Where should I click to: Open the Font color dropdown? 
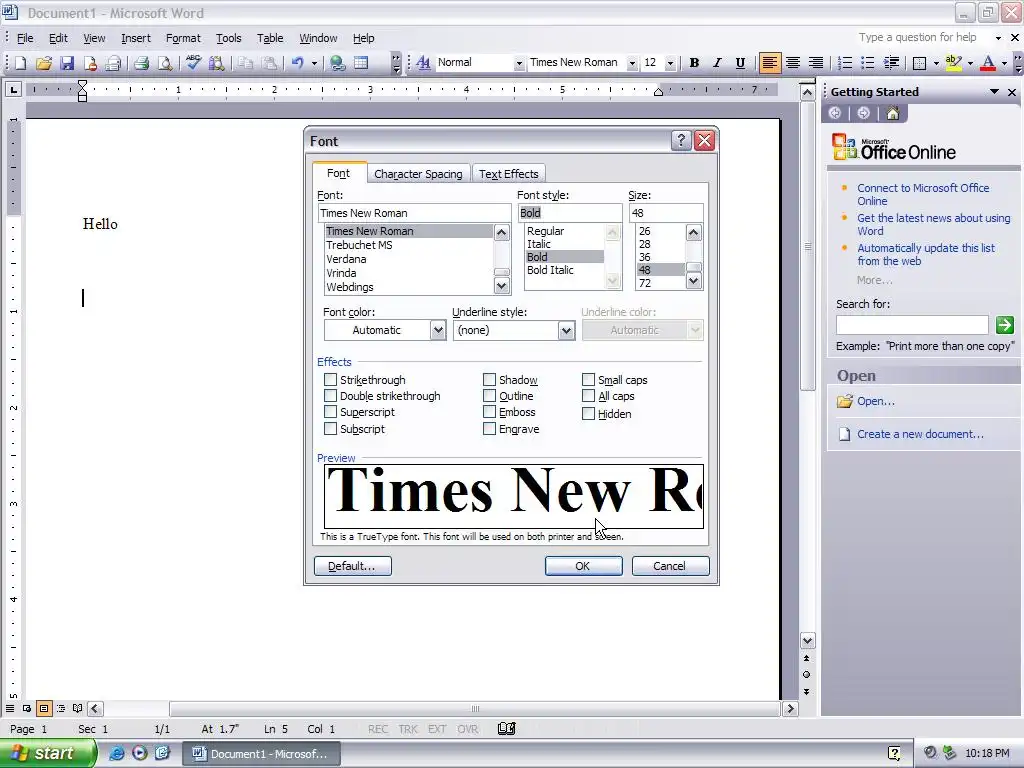pos(438,330)
